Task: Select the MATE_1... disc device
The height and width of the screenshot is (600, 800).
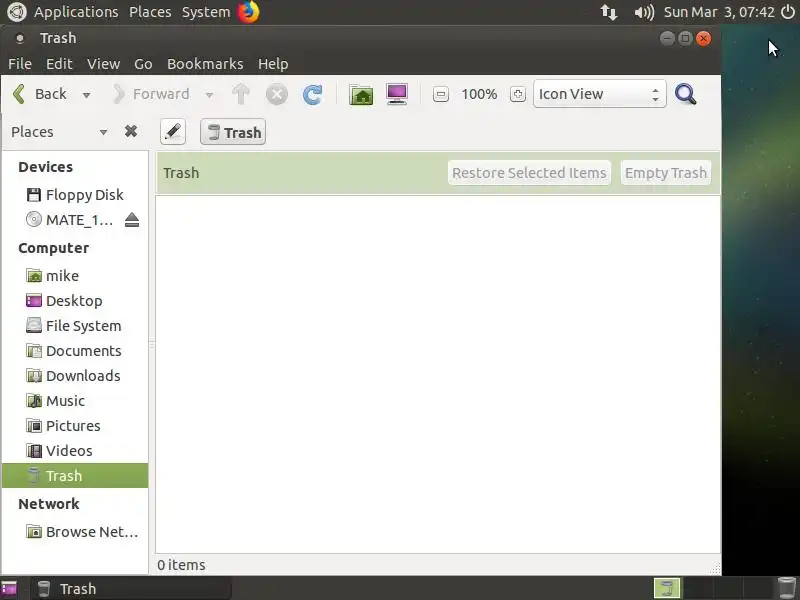Action: 69,220
